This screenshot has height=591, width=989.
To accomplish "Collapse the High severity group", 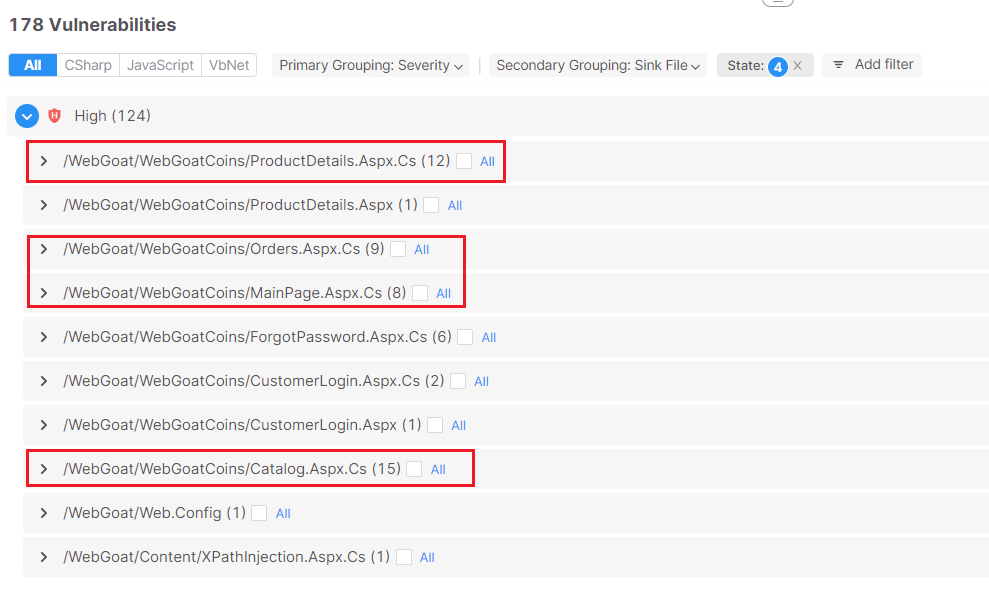I will (27, 116).
